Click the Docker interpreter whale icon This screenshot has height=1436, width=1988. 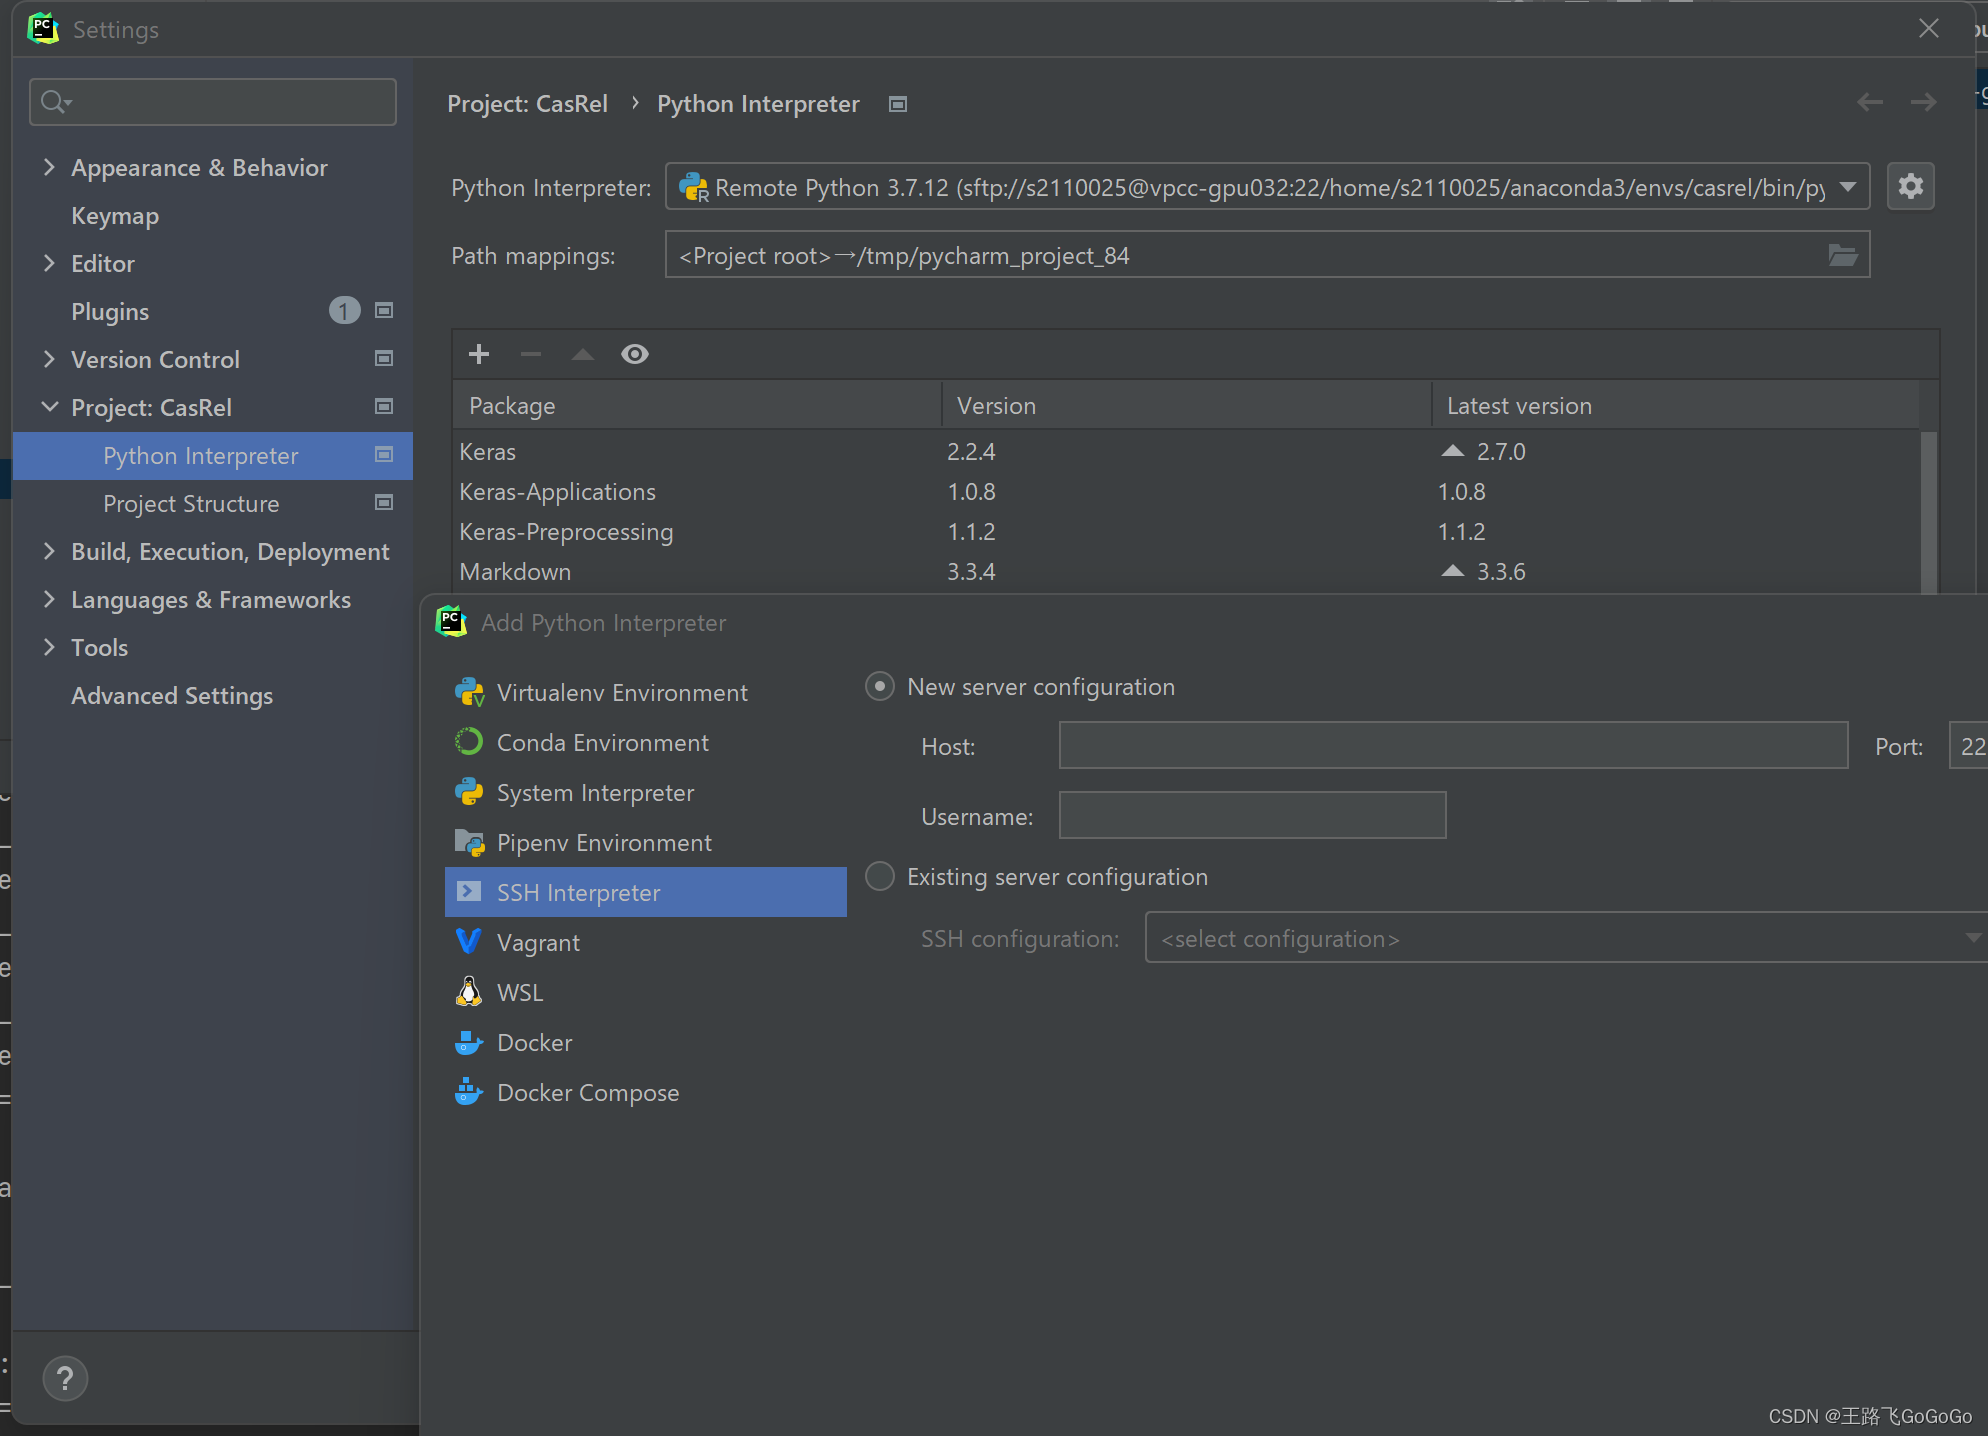[468, 1042]
